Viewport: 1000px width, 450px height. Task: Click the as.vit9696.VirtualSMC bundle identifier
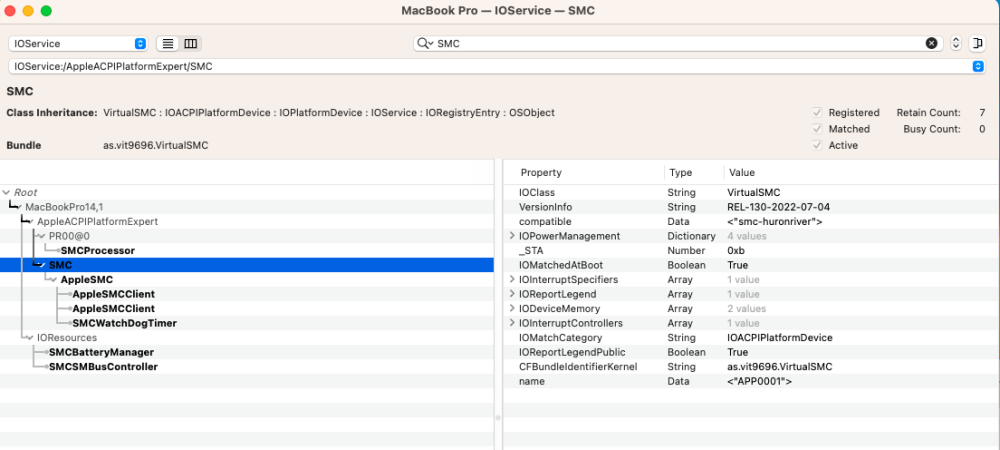(156, 145)
